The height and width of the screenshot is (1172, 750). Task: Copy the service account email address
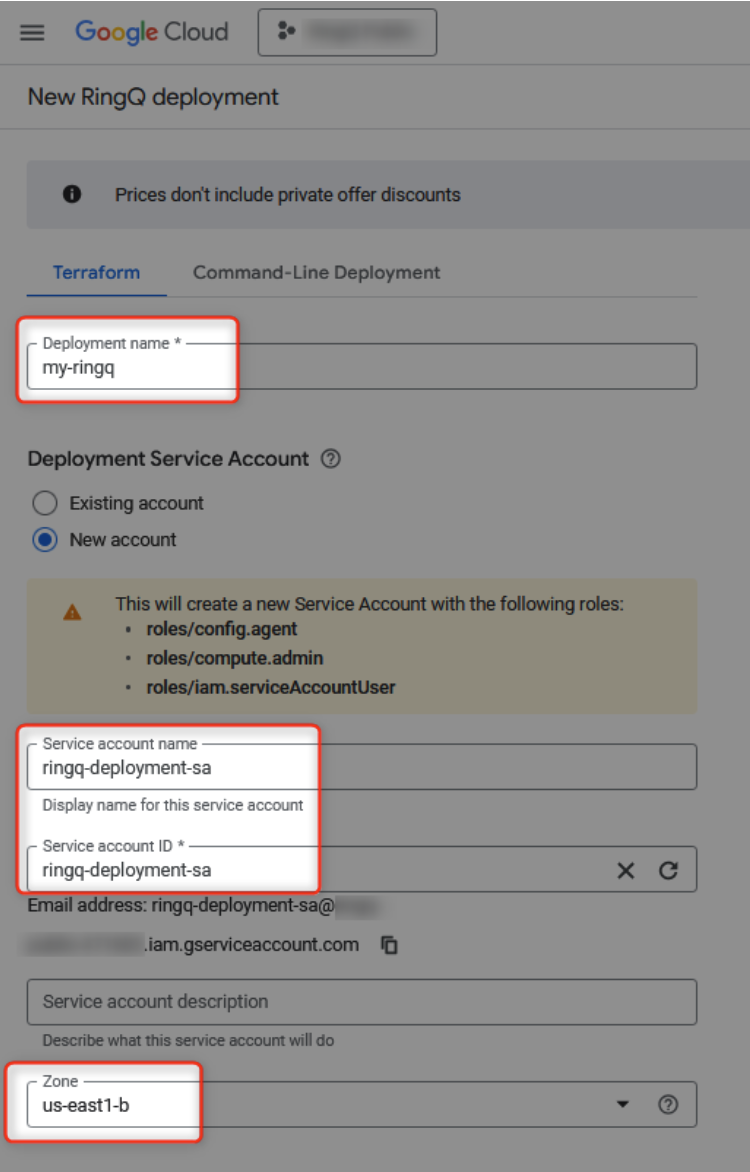(390, 946)
